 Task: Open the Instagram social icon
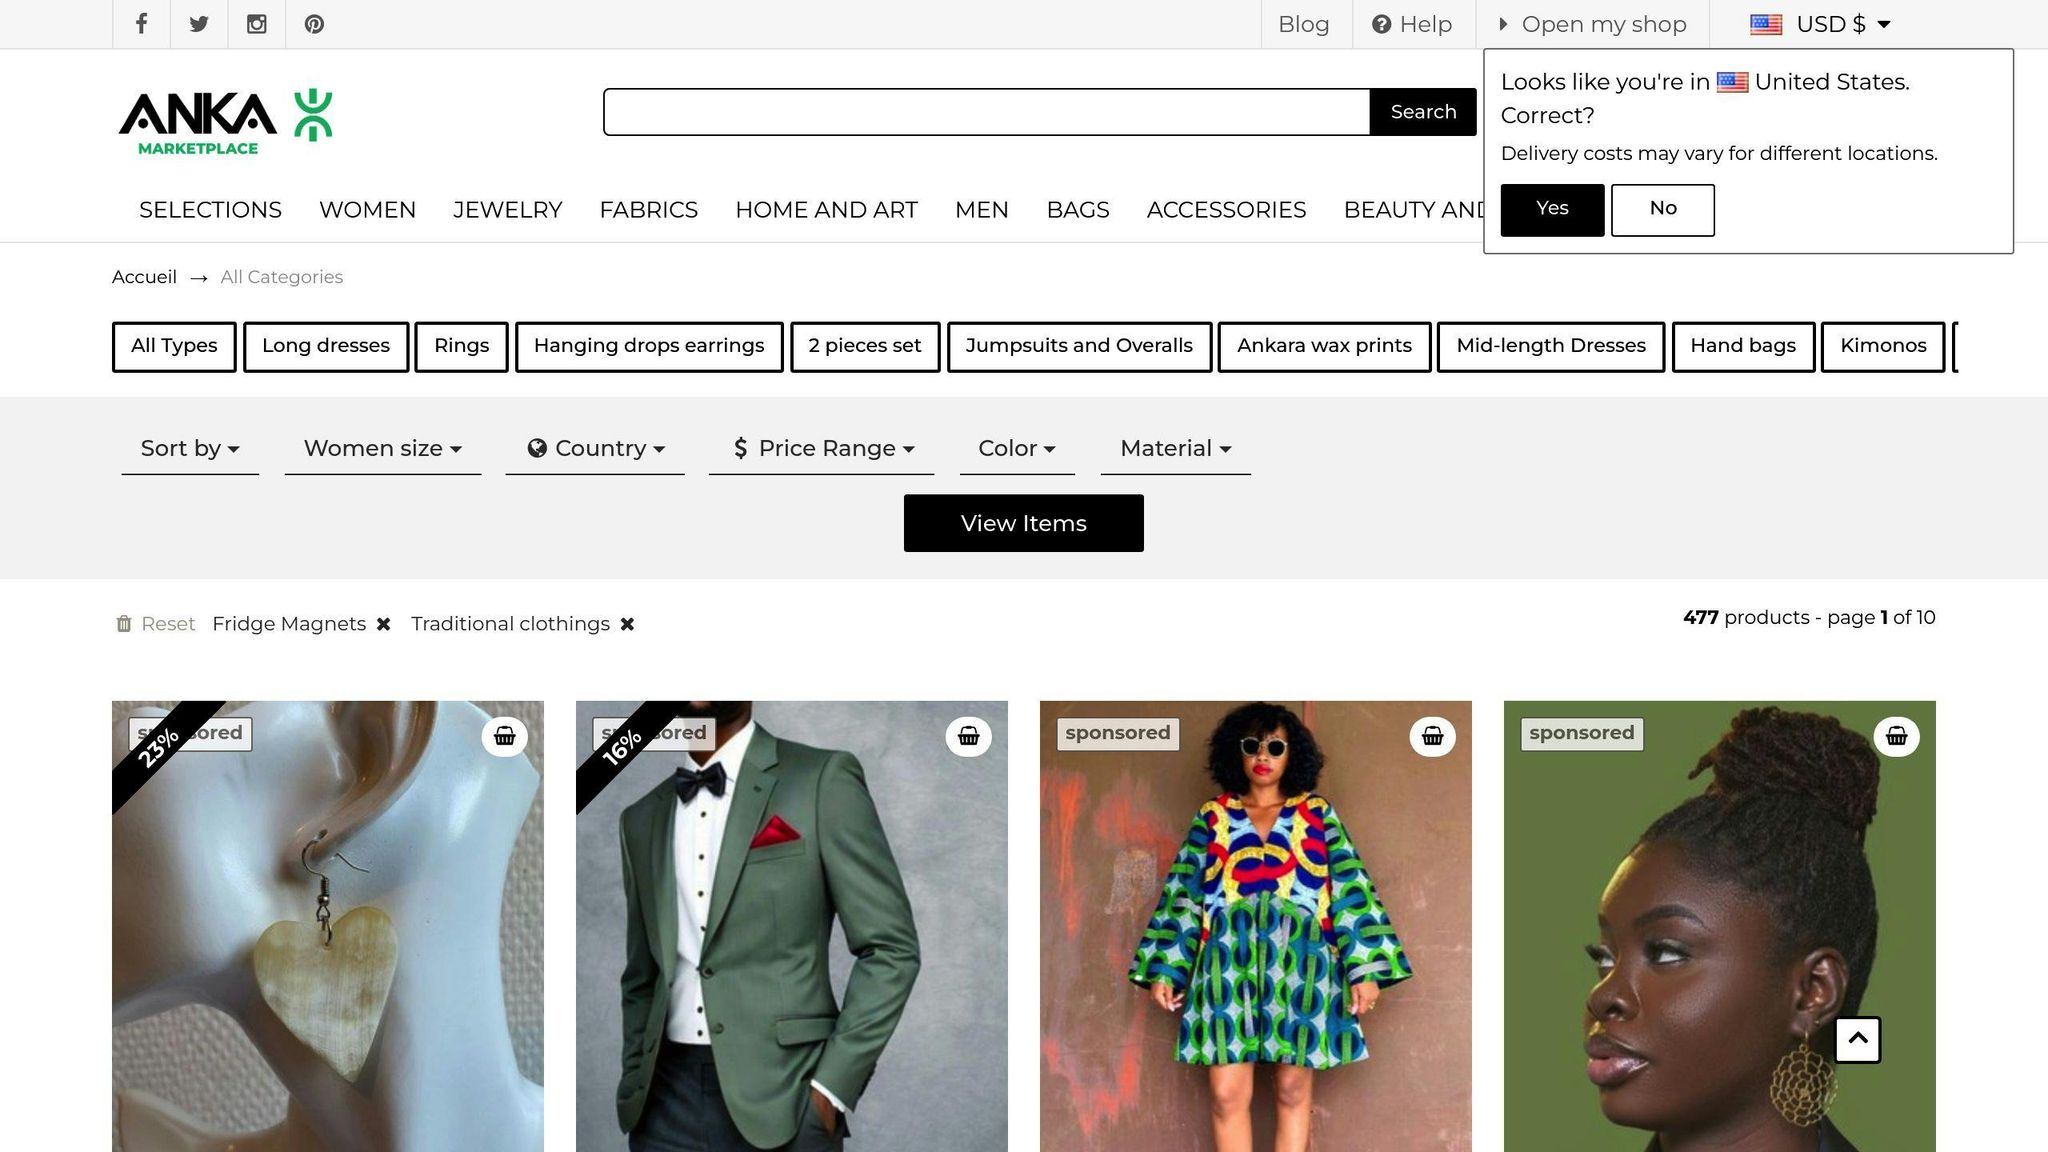click(257, 24)
